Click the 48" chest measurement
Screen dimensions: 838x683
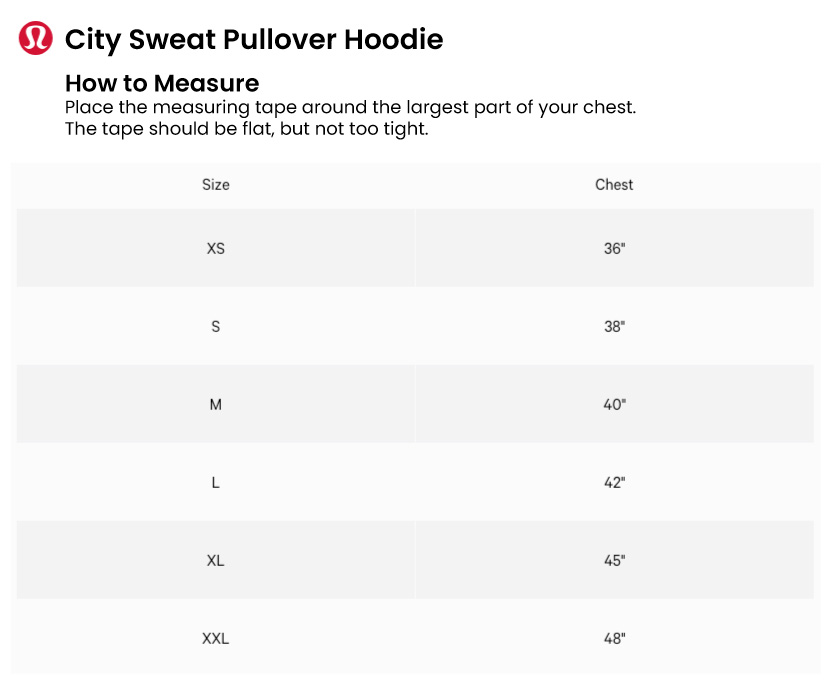614,638
